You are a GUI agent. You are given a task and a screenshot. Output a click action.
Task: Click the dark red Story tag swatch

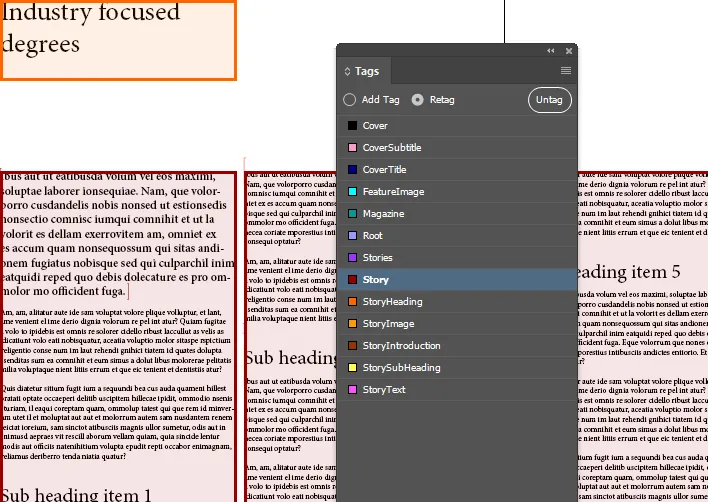pyautogui.click(x=352, y=279)
